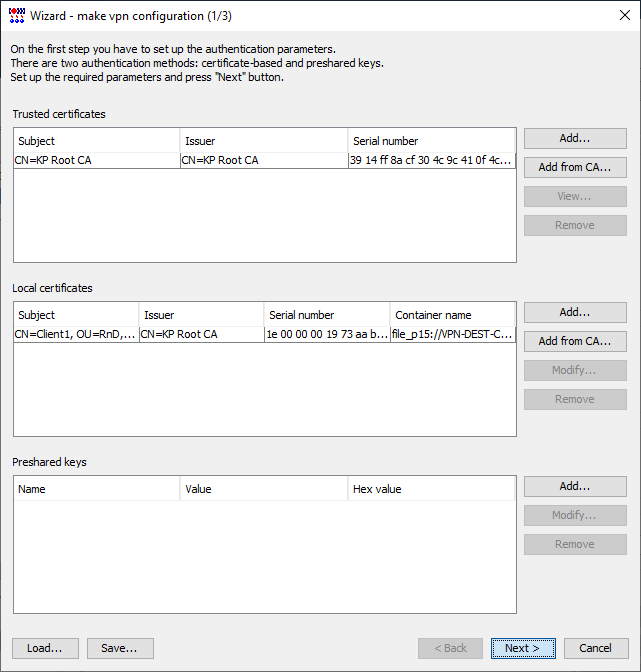Click Issuer header in Local certificates
The width and height of the screenshot is (641, 672).
pos(201,315)
